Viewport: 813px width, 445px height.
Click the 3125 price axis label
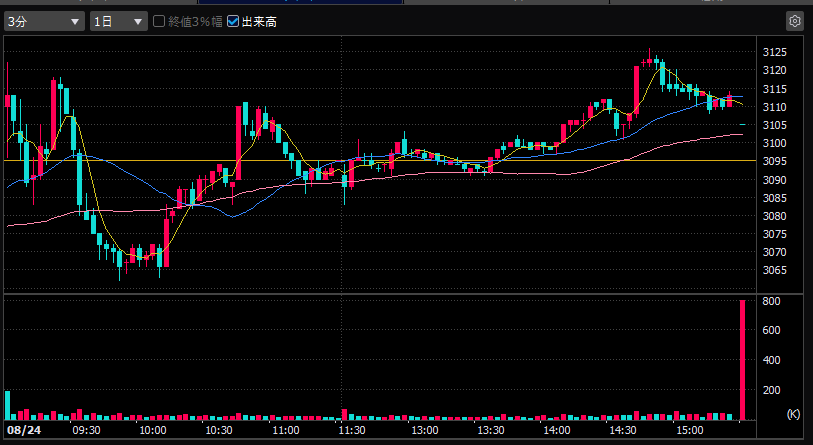pos(775,52)
